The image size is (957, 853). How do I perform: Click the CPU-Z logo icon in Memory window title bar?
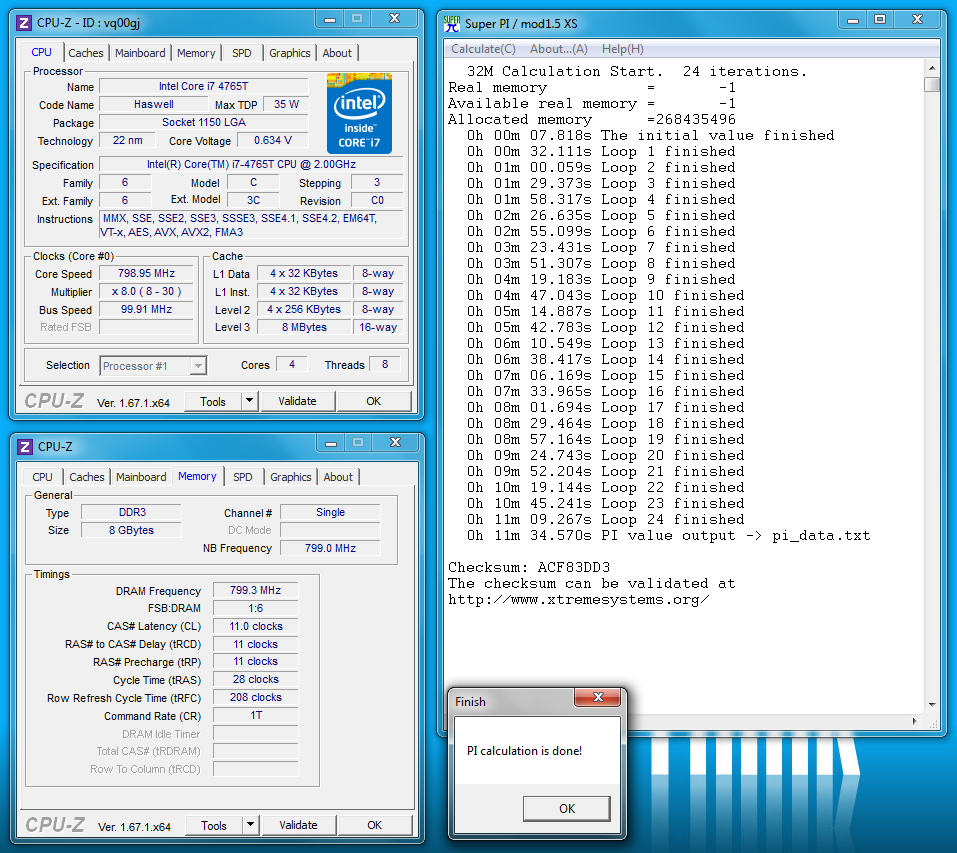pos(24,447)
